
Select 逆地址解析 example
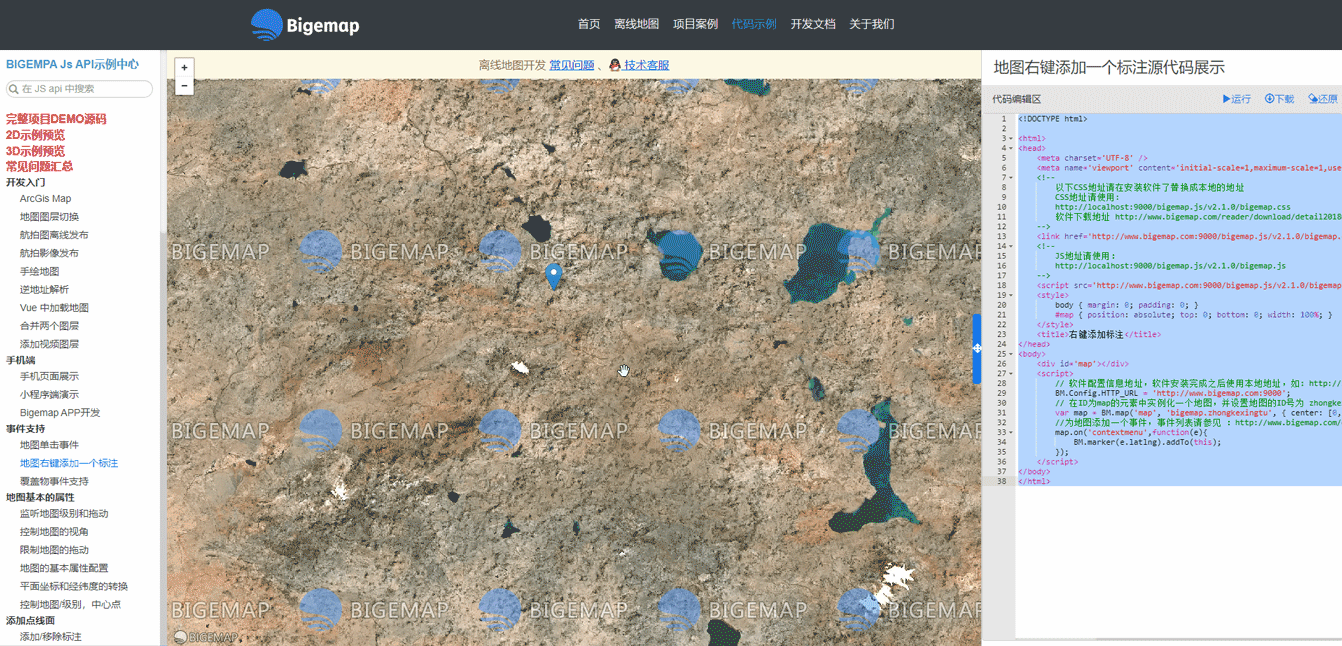click(44, 290)
